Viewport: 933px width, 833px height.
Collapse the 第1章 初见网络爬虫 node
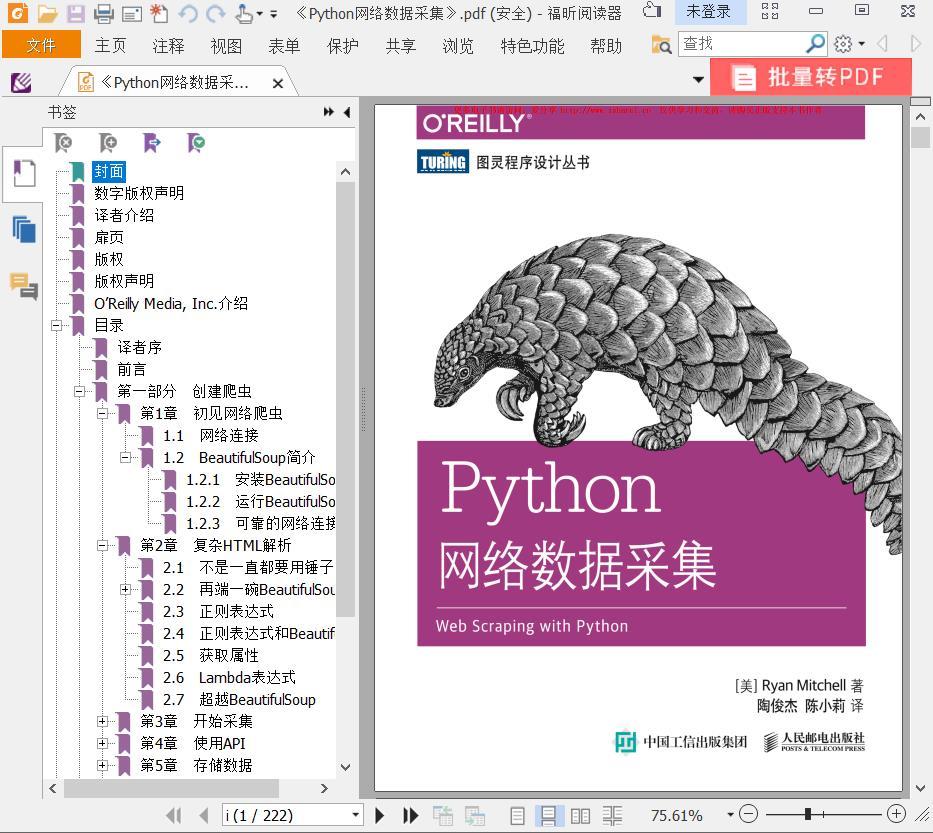point(102,414)
